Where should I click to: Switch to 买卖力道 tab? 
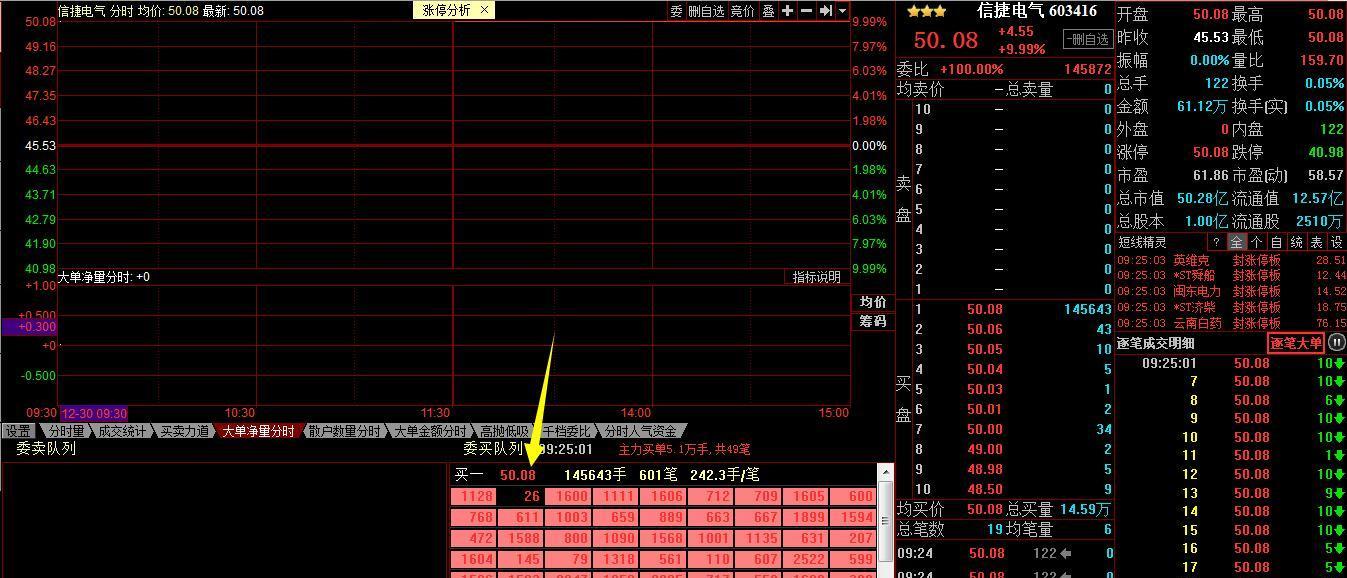point(185,431)
